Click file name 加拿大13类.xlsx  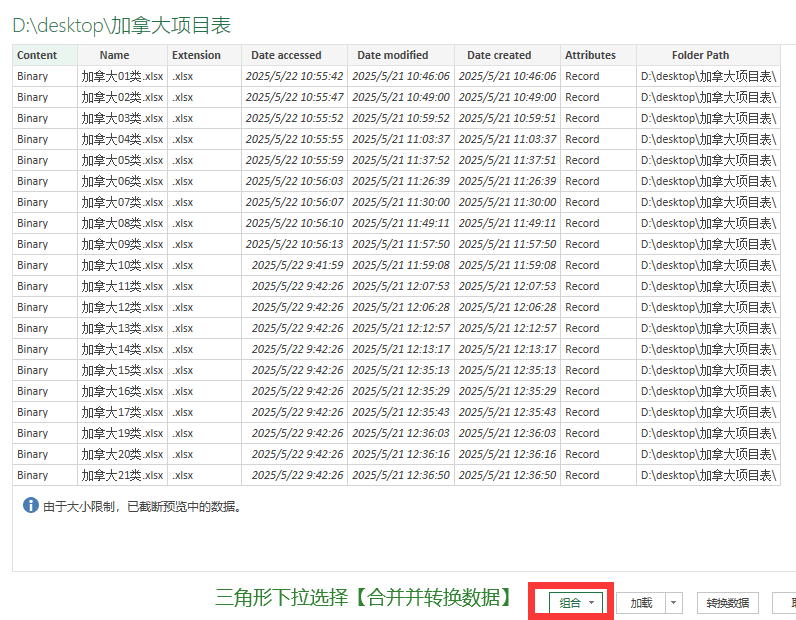pyautogui.click(x=122, y=328)
